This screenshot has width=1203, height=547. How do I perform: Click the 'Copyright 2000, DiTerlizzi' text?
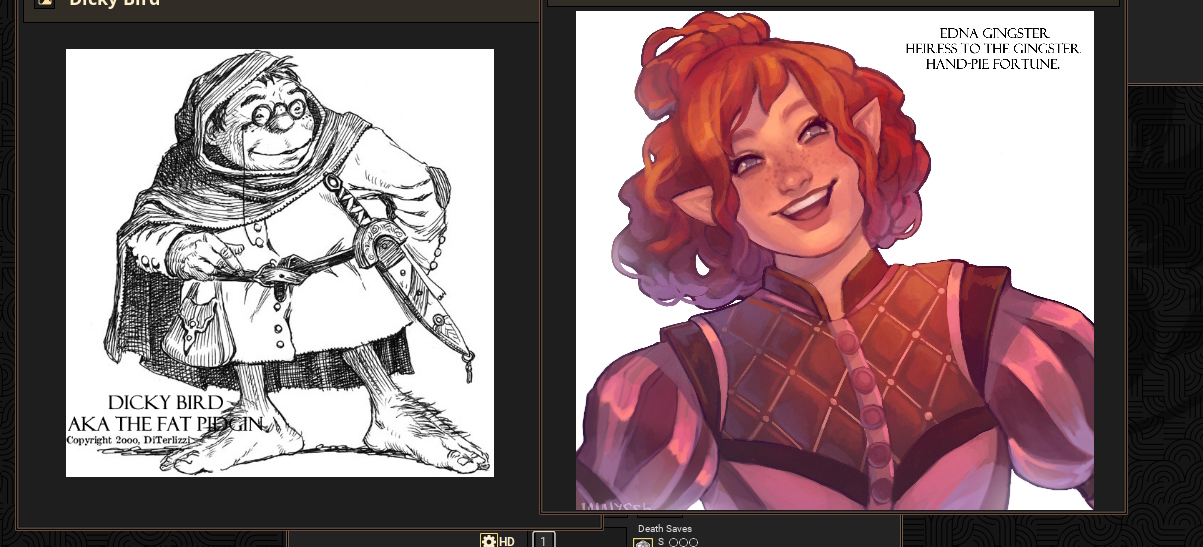tap(129, 440)
